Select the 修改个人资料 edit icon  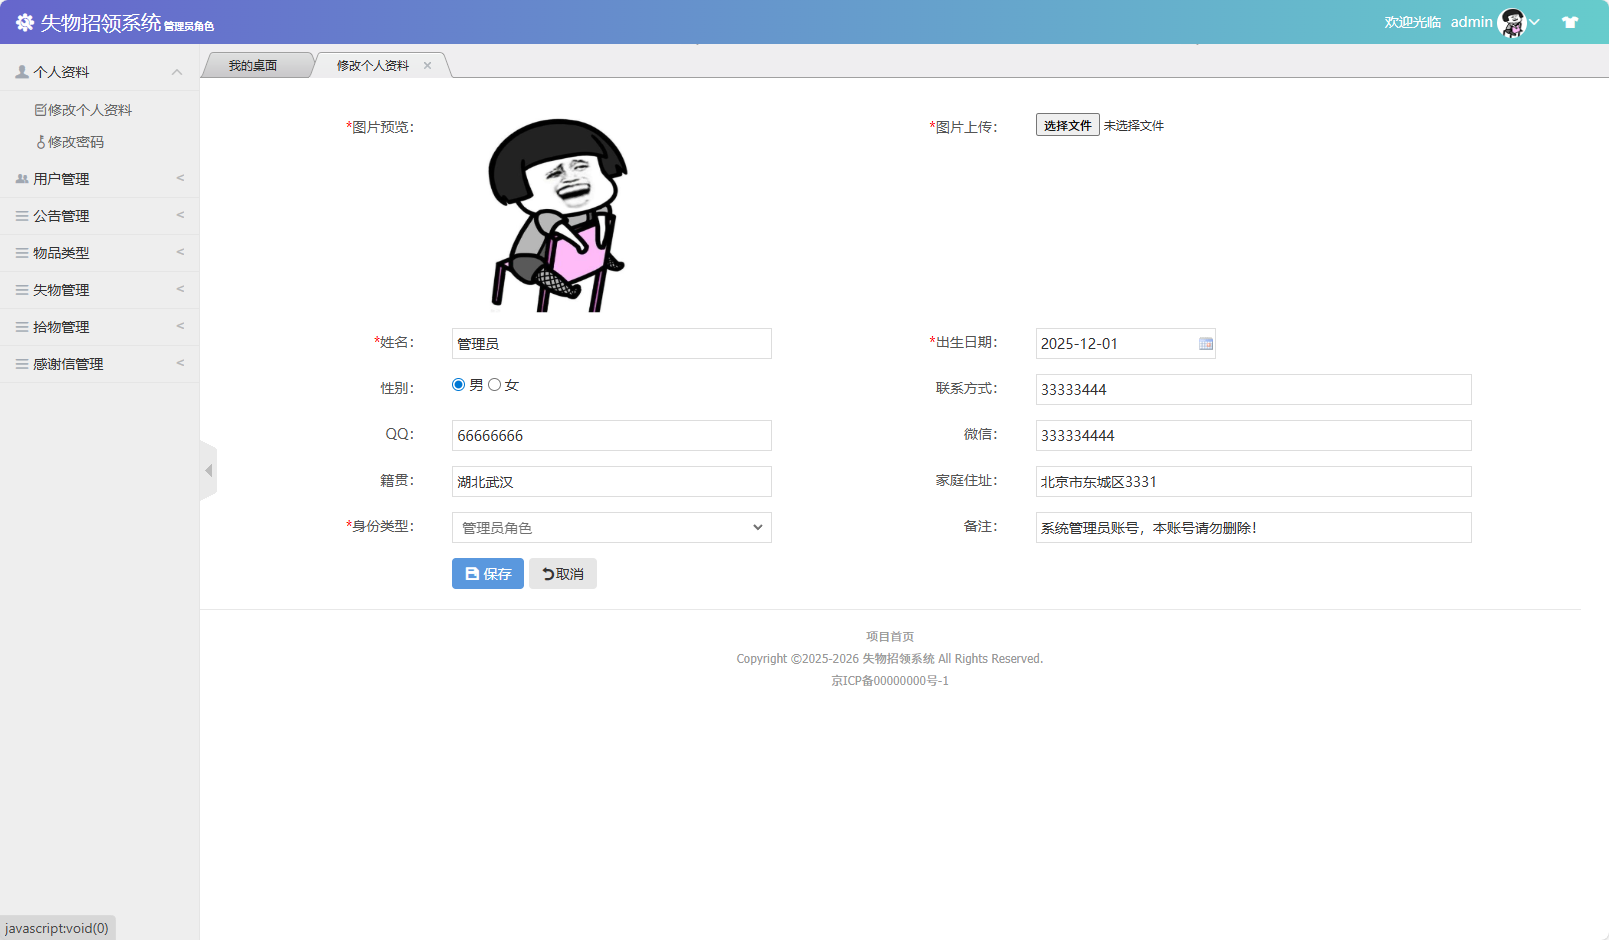39,109
